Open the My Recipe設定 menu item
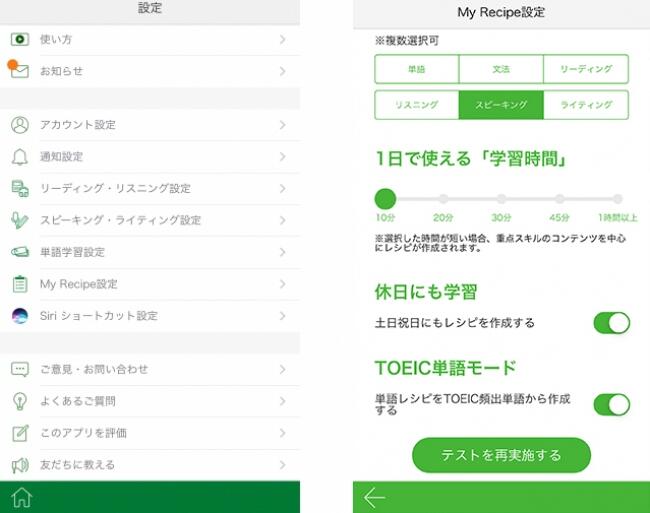Screen dimensions: 650x513 click(x=79, y=284)
